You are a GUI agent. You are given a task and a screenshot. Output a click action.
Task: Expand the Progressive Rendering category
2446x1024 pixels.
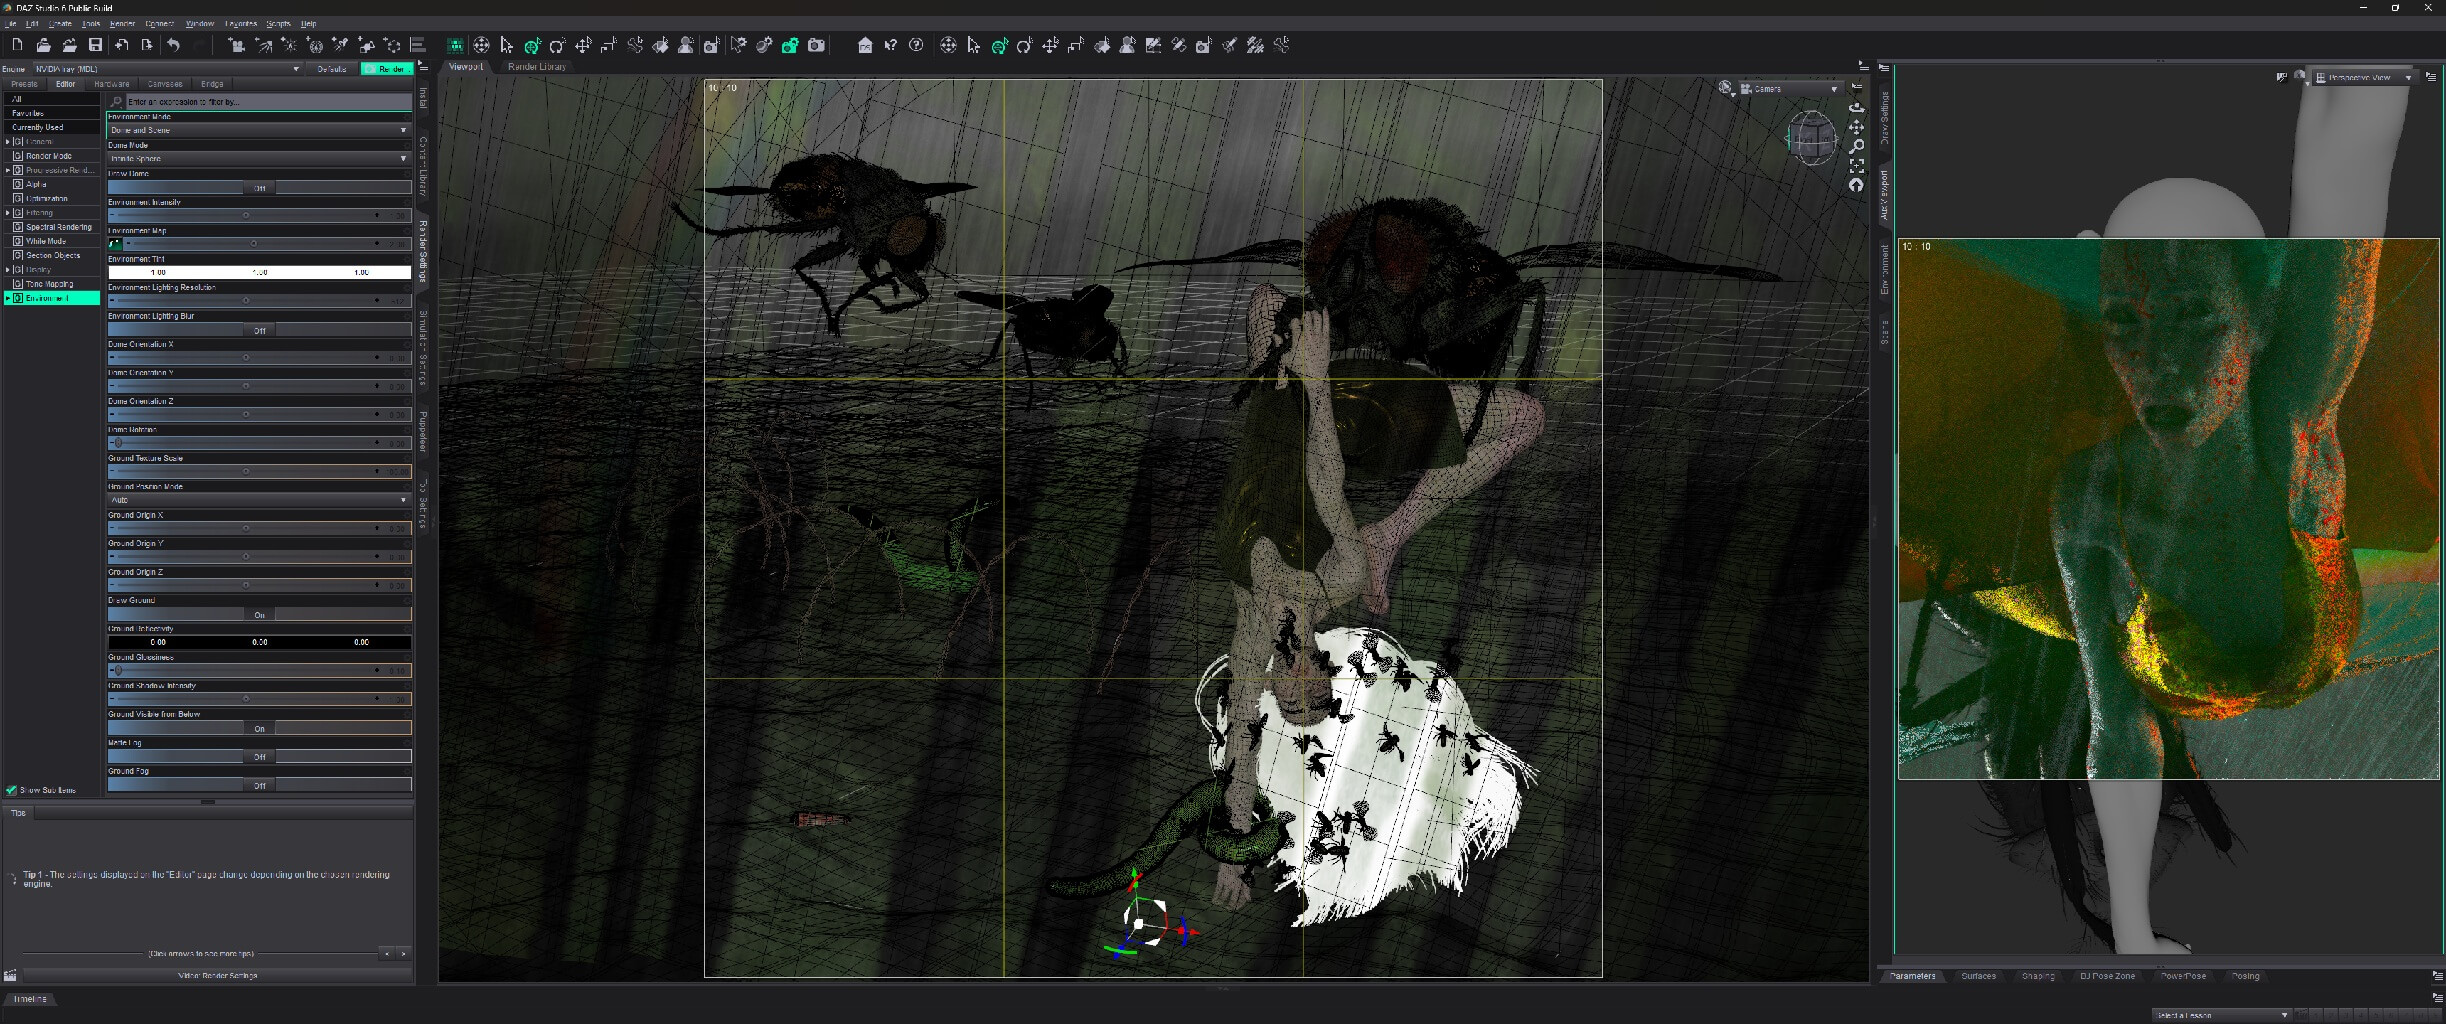[8, 170]
